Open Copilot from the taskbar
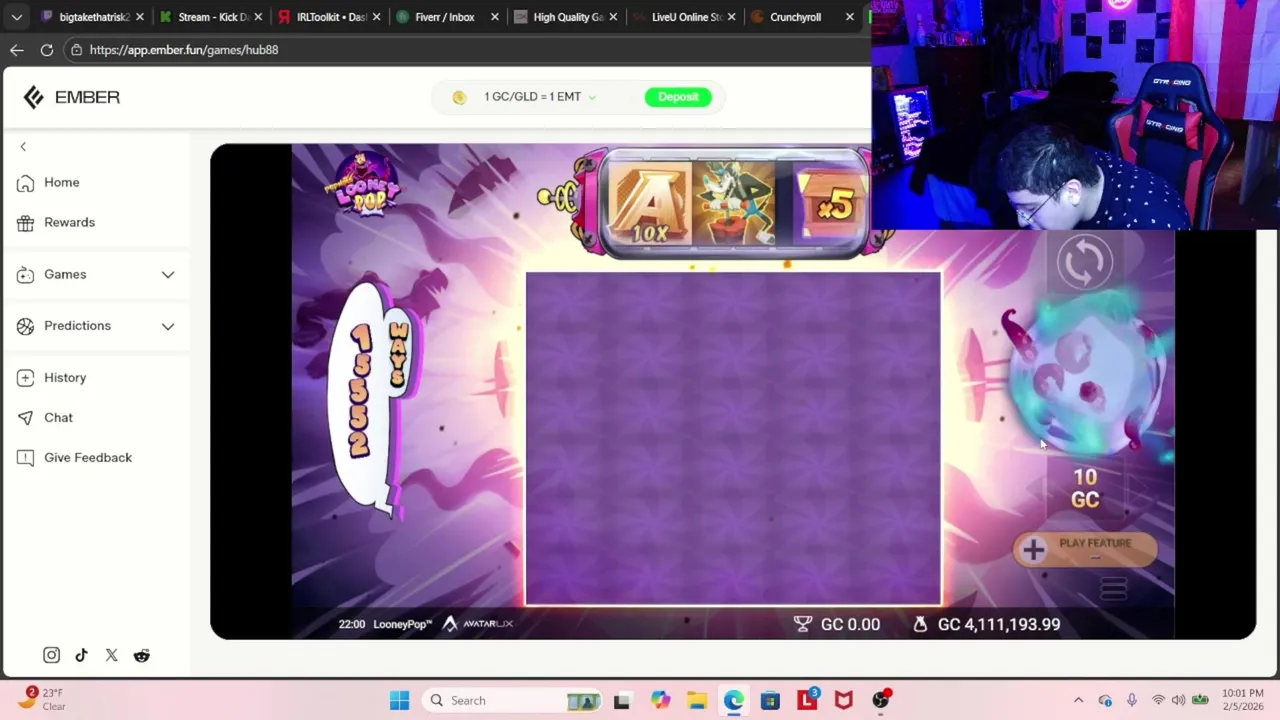1280x720 pixels. pos(660,700)
